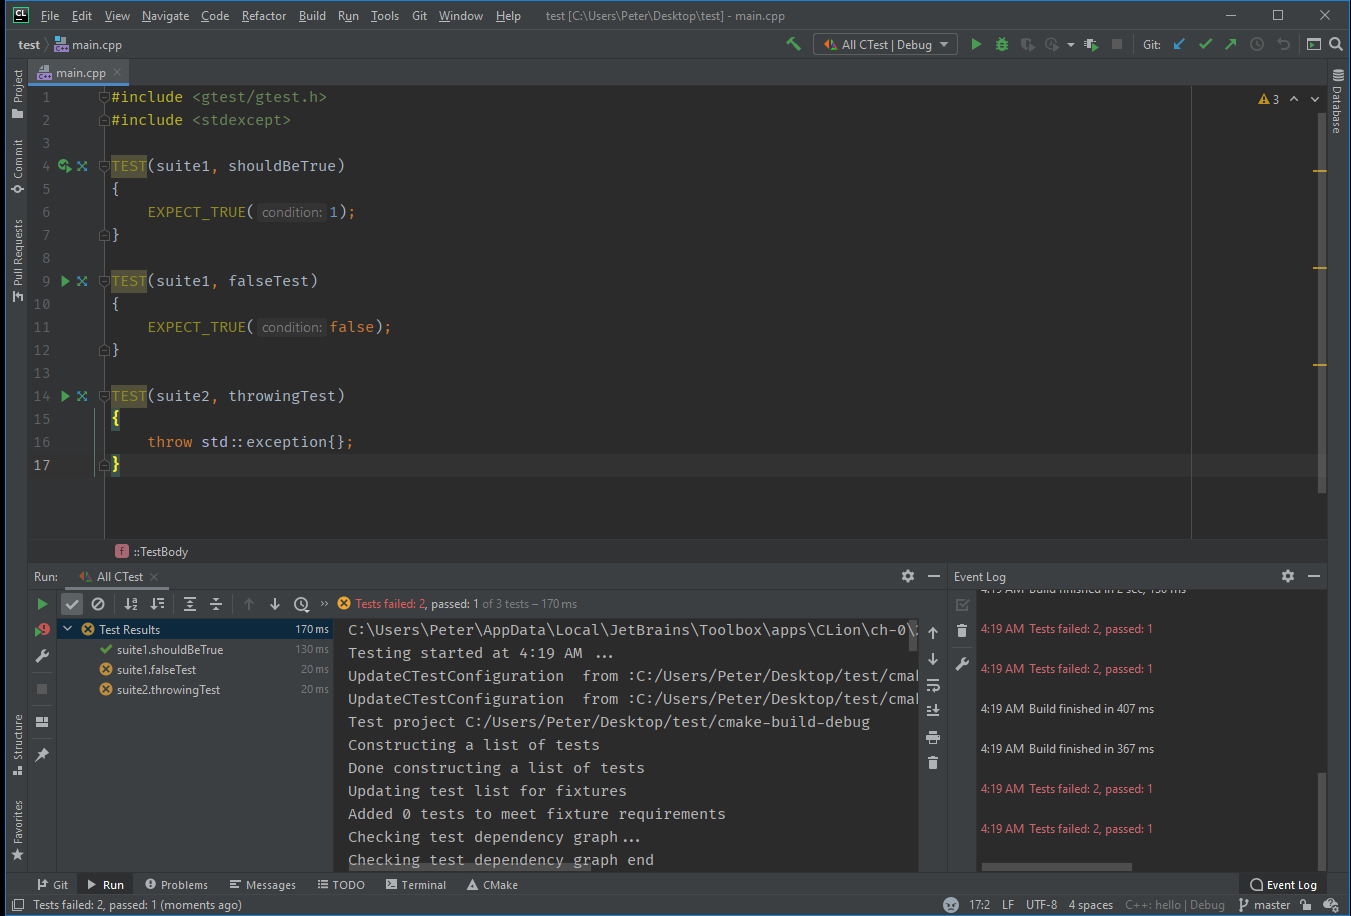Click the Build hammer icon
The width and height of the screenshot is (1351, 916).
tap(794, 44)
